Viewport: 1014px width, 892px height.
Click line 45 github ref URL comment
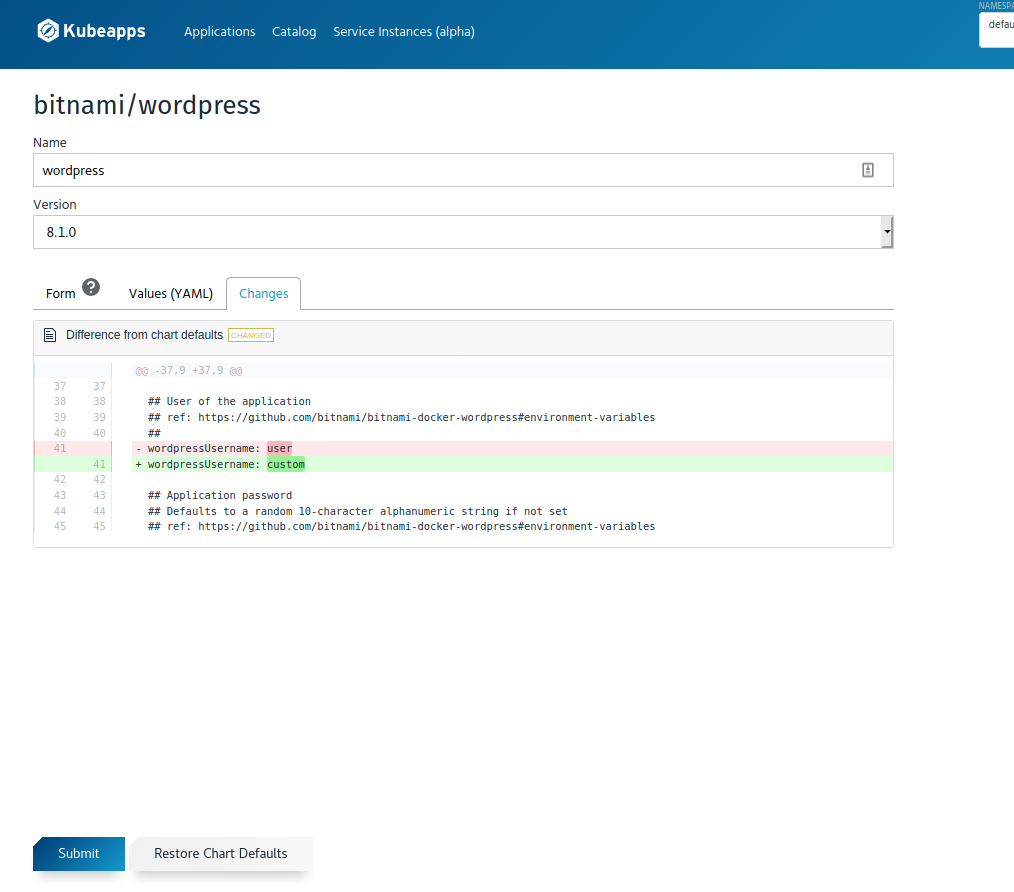(x=402, y=527)
